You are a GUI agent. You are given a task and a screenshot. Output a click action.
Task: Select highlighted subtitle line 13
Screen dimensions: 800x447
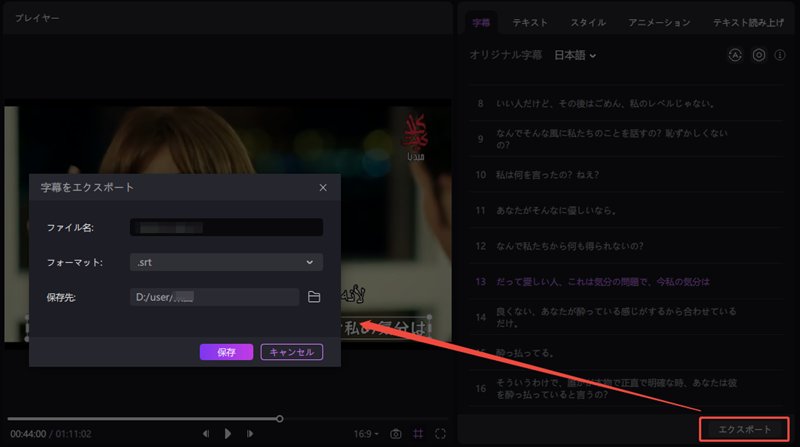point(627,282)
